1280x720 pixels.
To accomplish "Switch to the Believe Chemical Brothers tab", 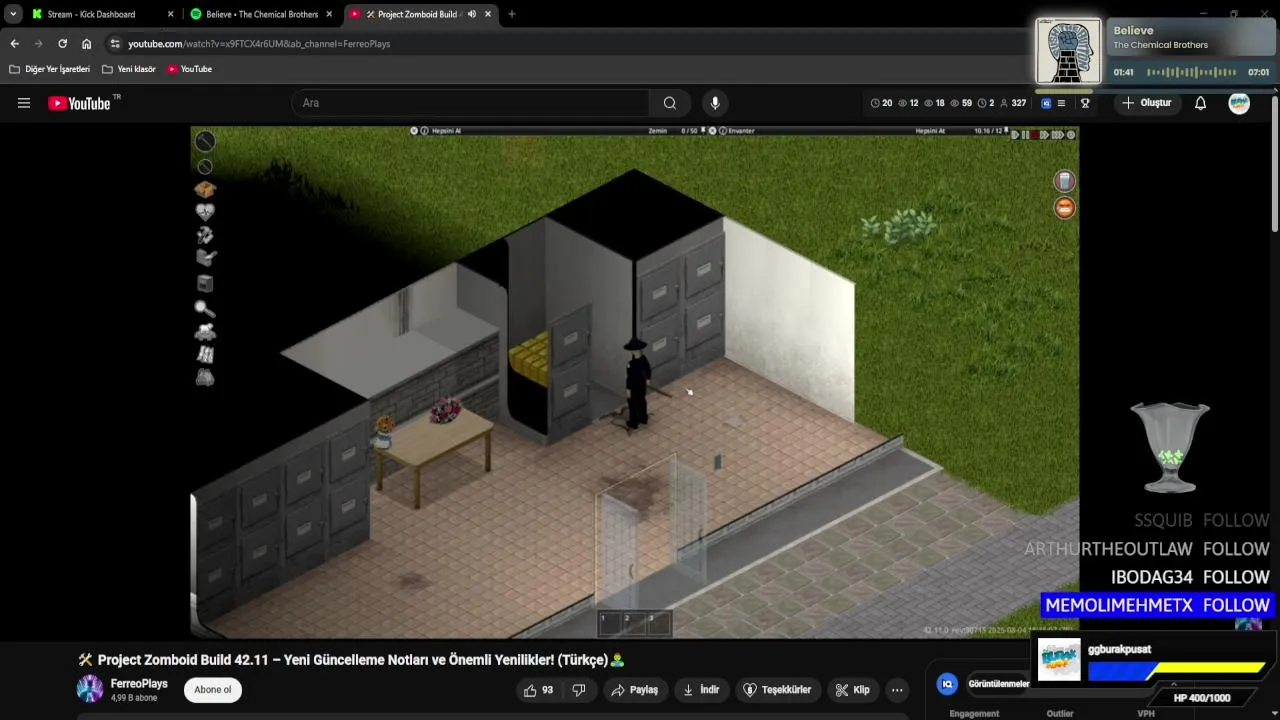I will (260, 14).
